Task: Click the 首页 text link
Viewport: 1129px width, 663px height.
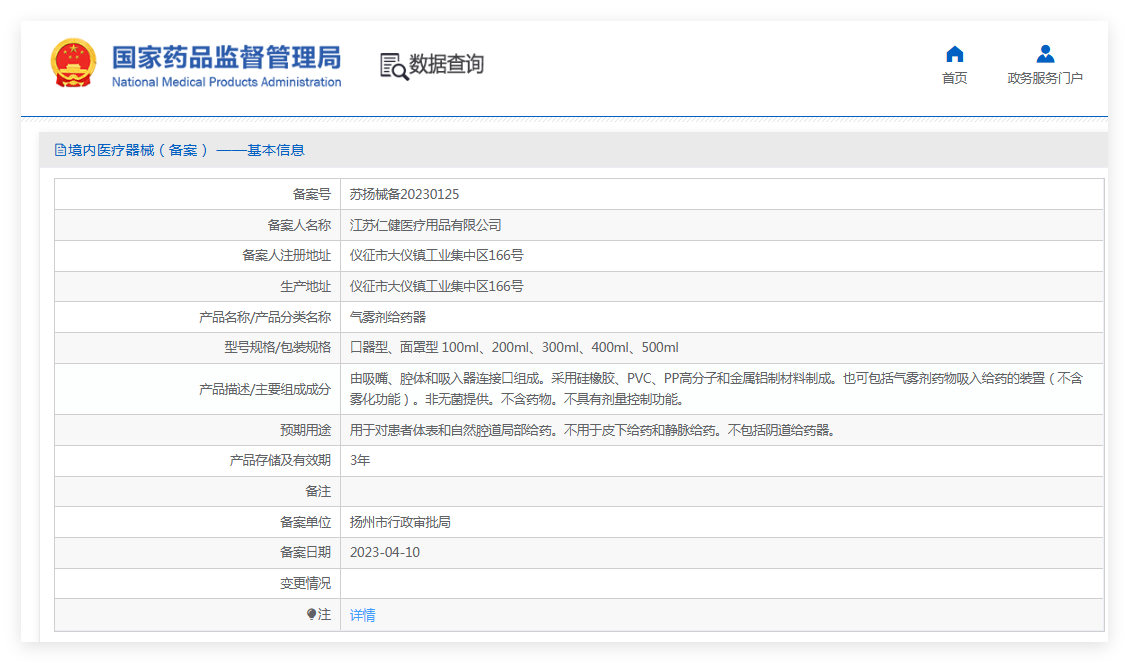Action: click(x=954, y=78)
